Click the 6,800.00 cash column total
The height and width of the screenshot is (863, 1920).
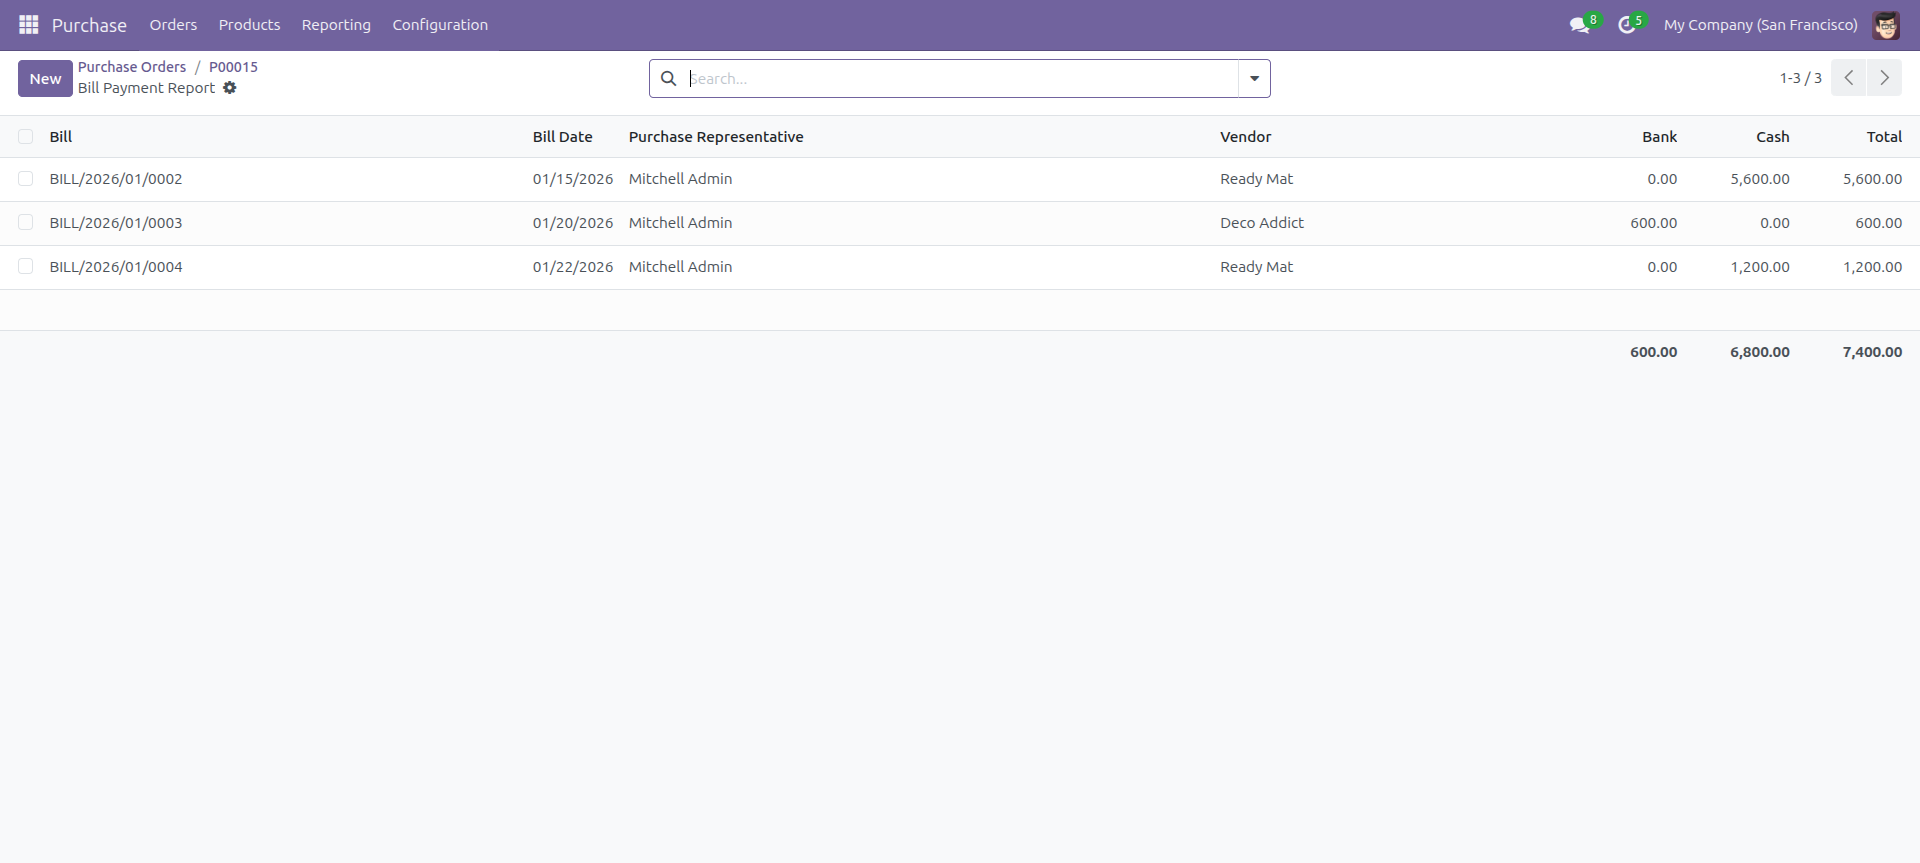(x=1760, y=352)
